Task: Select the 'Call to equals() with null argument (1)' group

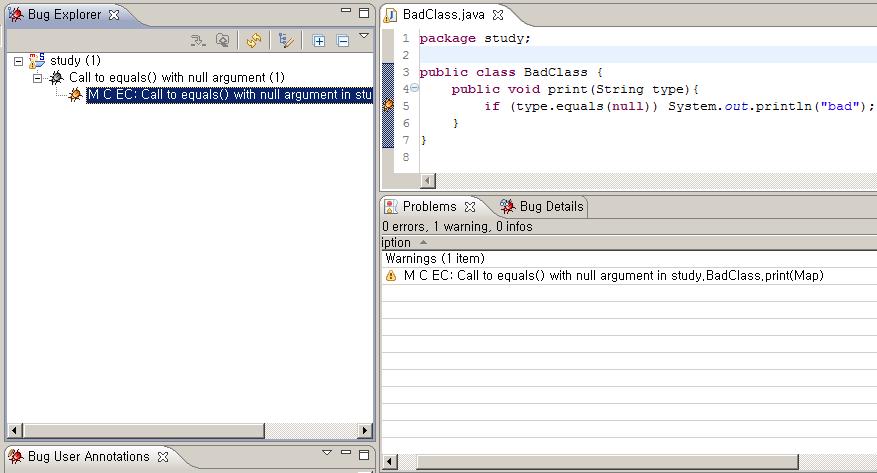Action: point(177,77)
